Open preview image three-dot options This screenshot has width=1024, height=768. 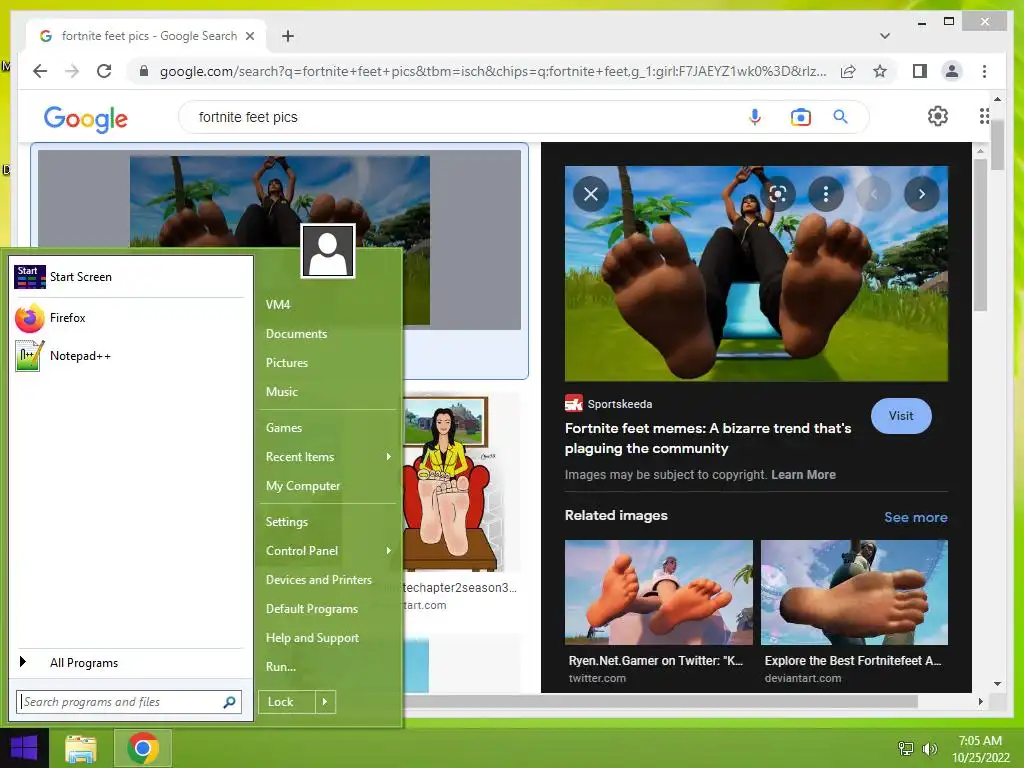(x=826, y=194)
